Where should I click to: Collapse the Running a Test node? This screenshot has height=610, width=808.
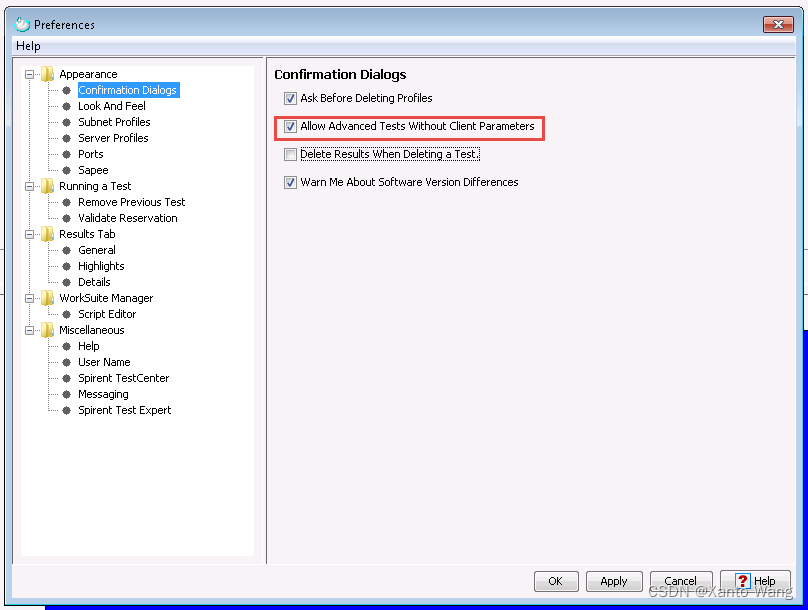[30, 186]
